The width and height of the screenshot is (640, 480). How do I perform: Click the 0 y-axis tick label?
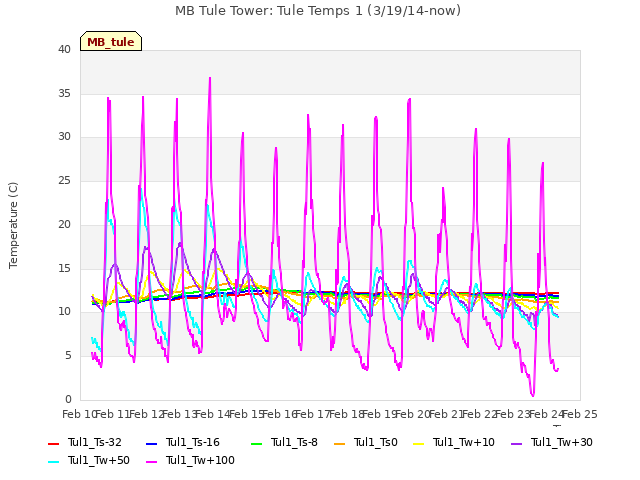coord(68,400)
